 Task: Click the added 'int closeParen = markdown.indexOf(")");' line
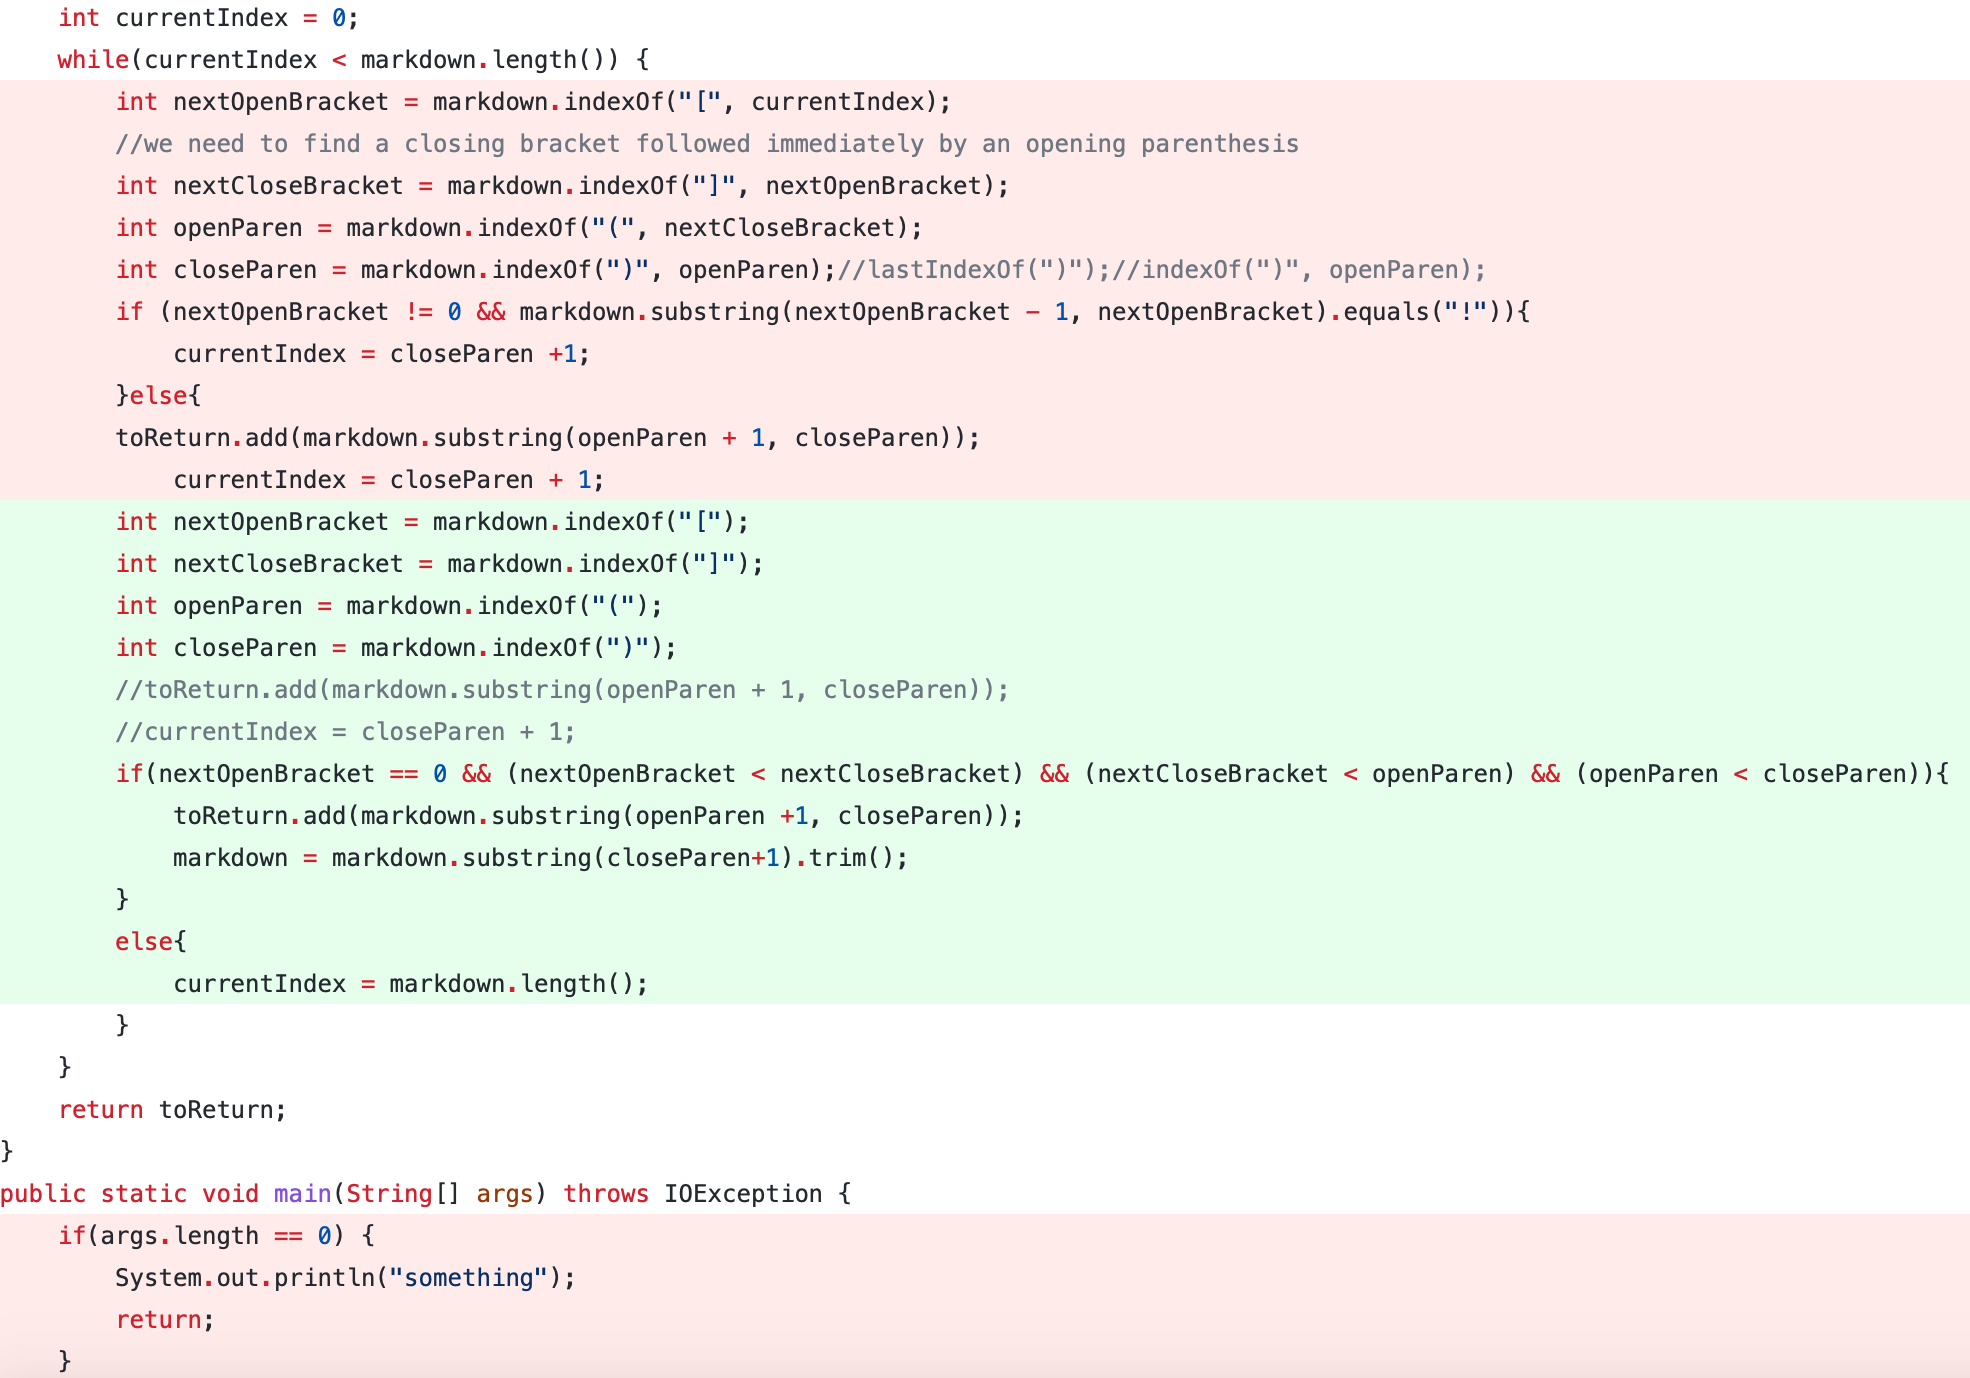[395, 648]
